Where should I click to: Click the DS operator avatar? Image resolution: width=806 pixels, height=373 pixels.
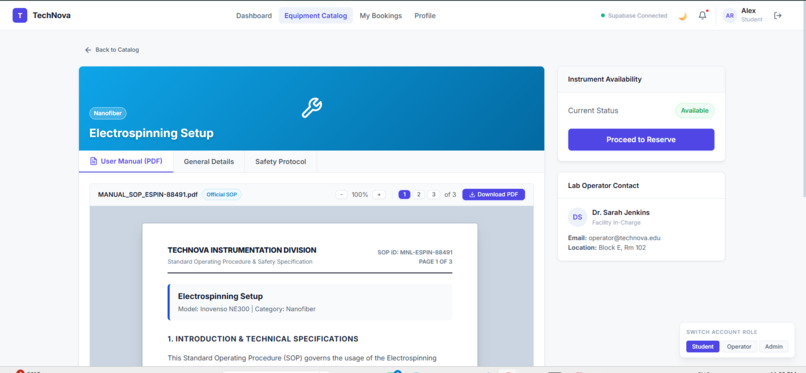[577, 217]
